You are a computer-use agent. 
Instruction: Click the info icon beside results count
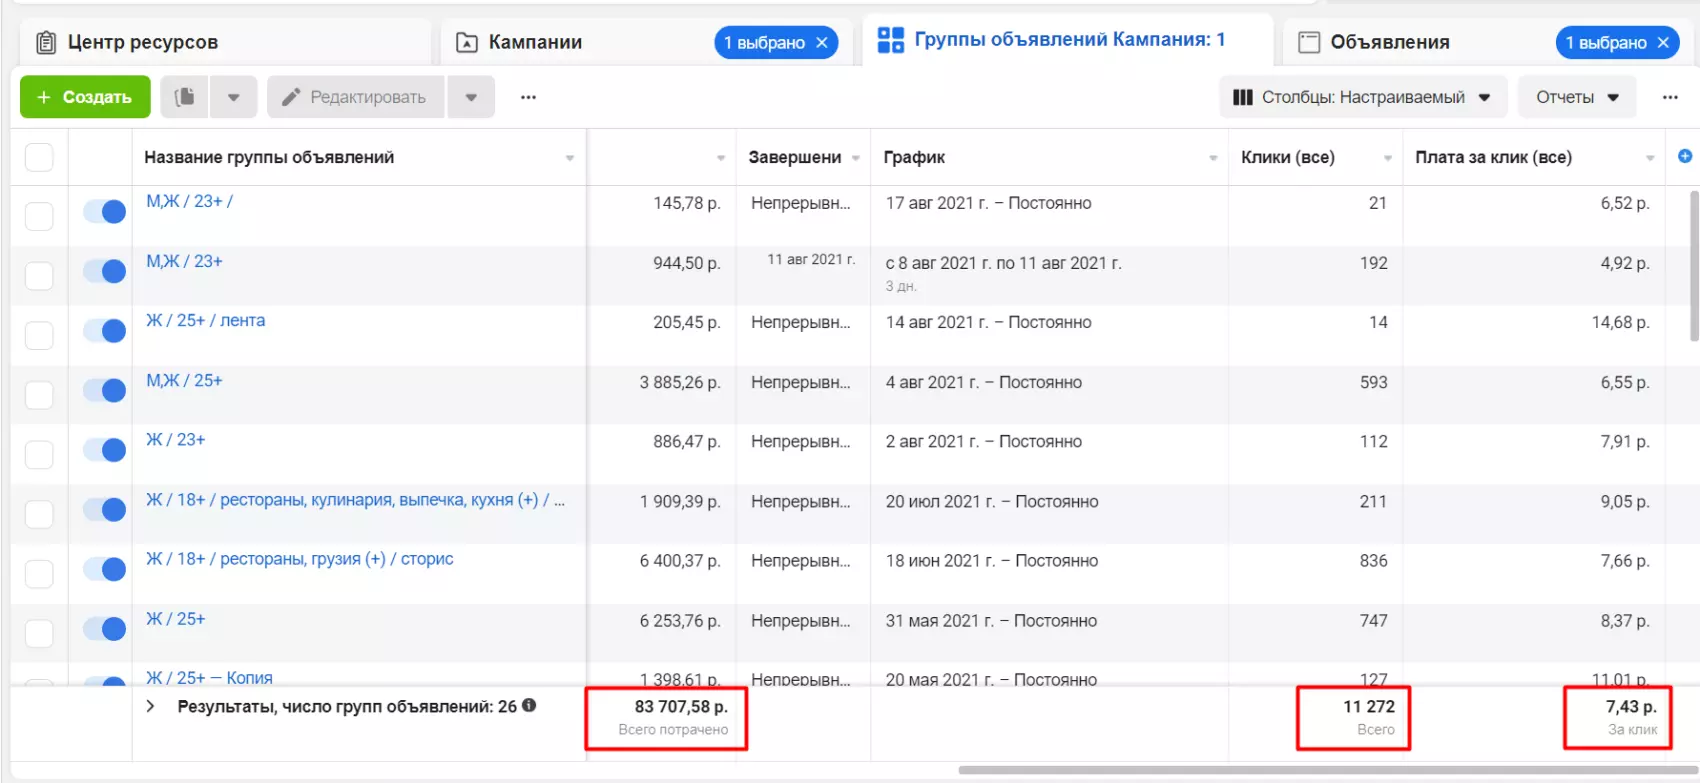pyautogui.click(x=529, y=705)
